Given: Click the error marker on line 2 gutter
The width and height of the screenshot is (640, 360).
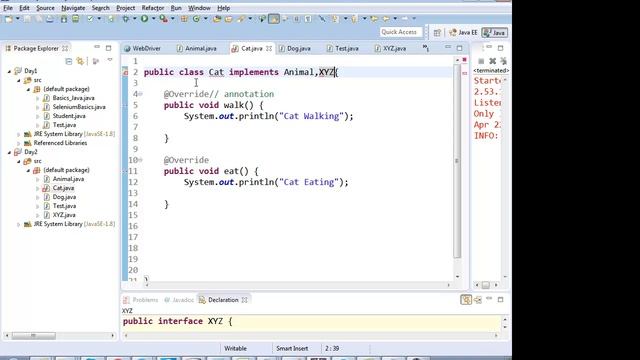Looking at the screenshot, I should tap(125, 73).
